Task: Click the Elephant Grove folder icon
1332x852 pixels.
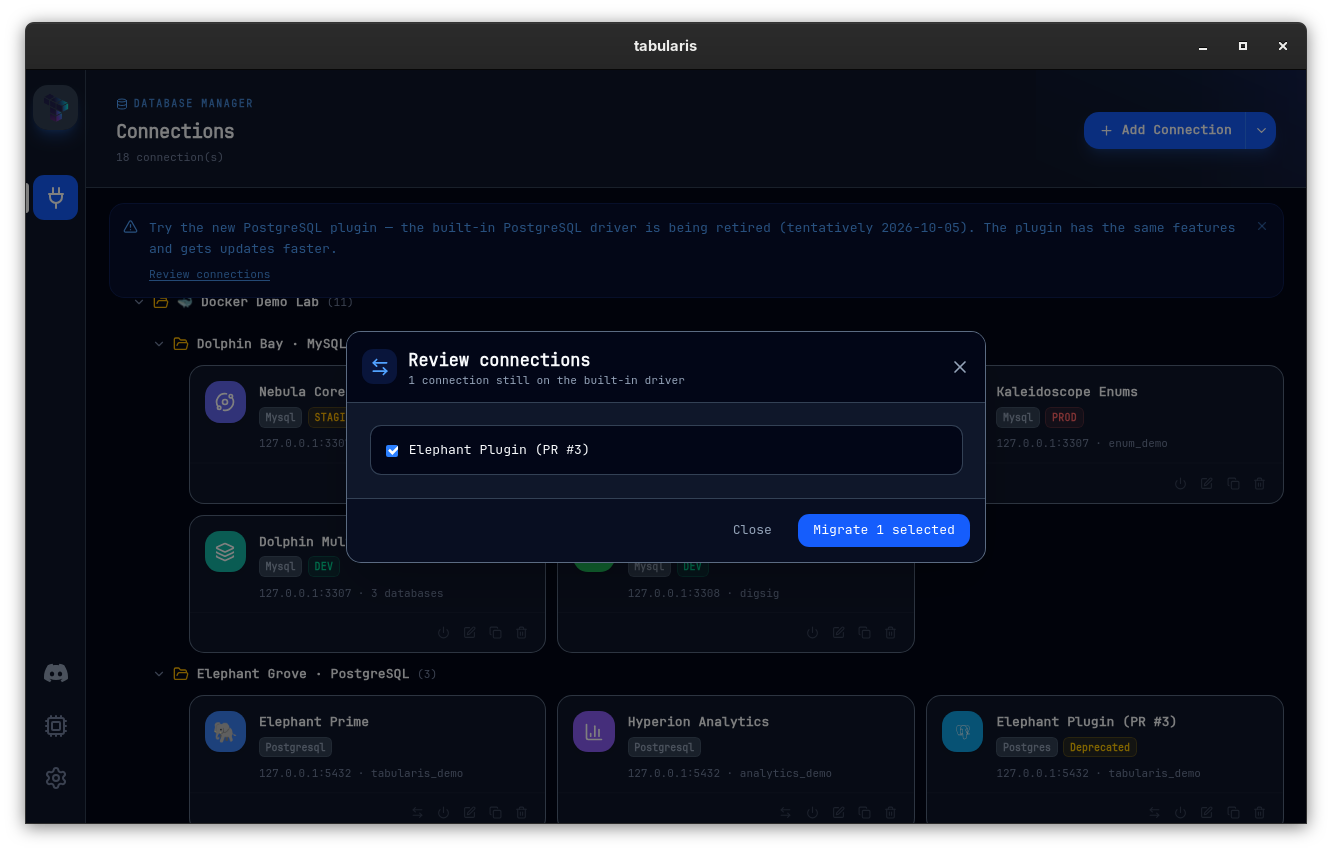Action: 181,674
